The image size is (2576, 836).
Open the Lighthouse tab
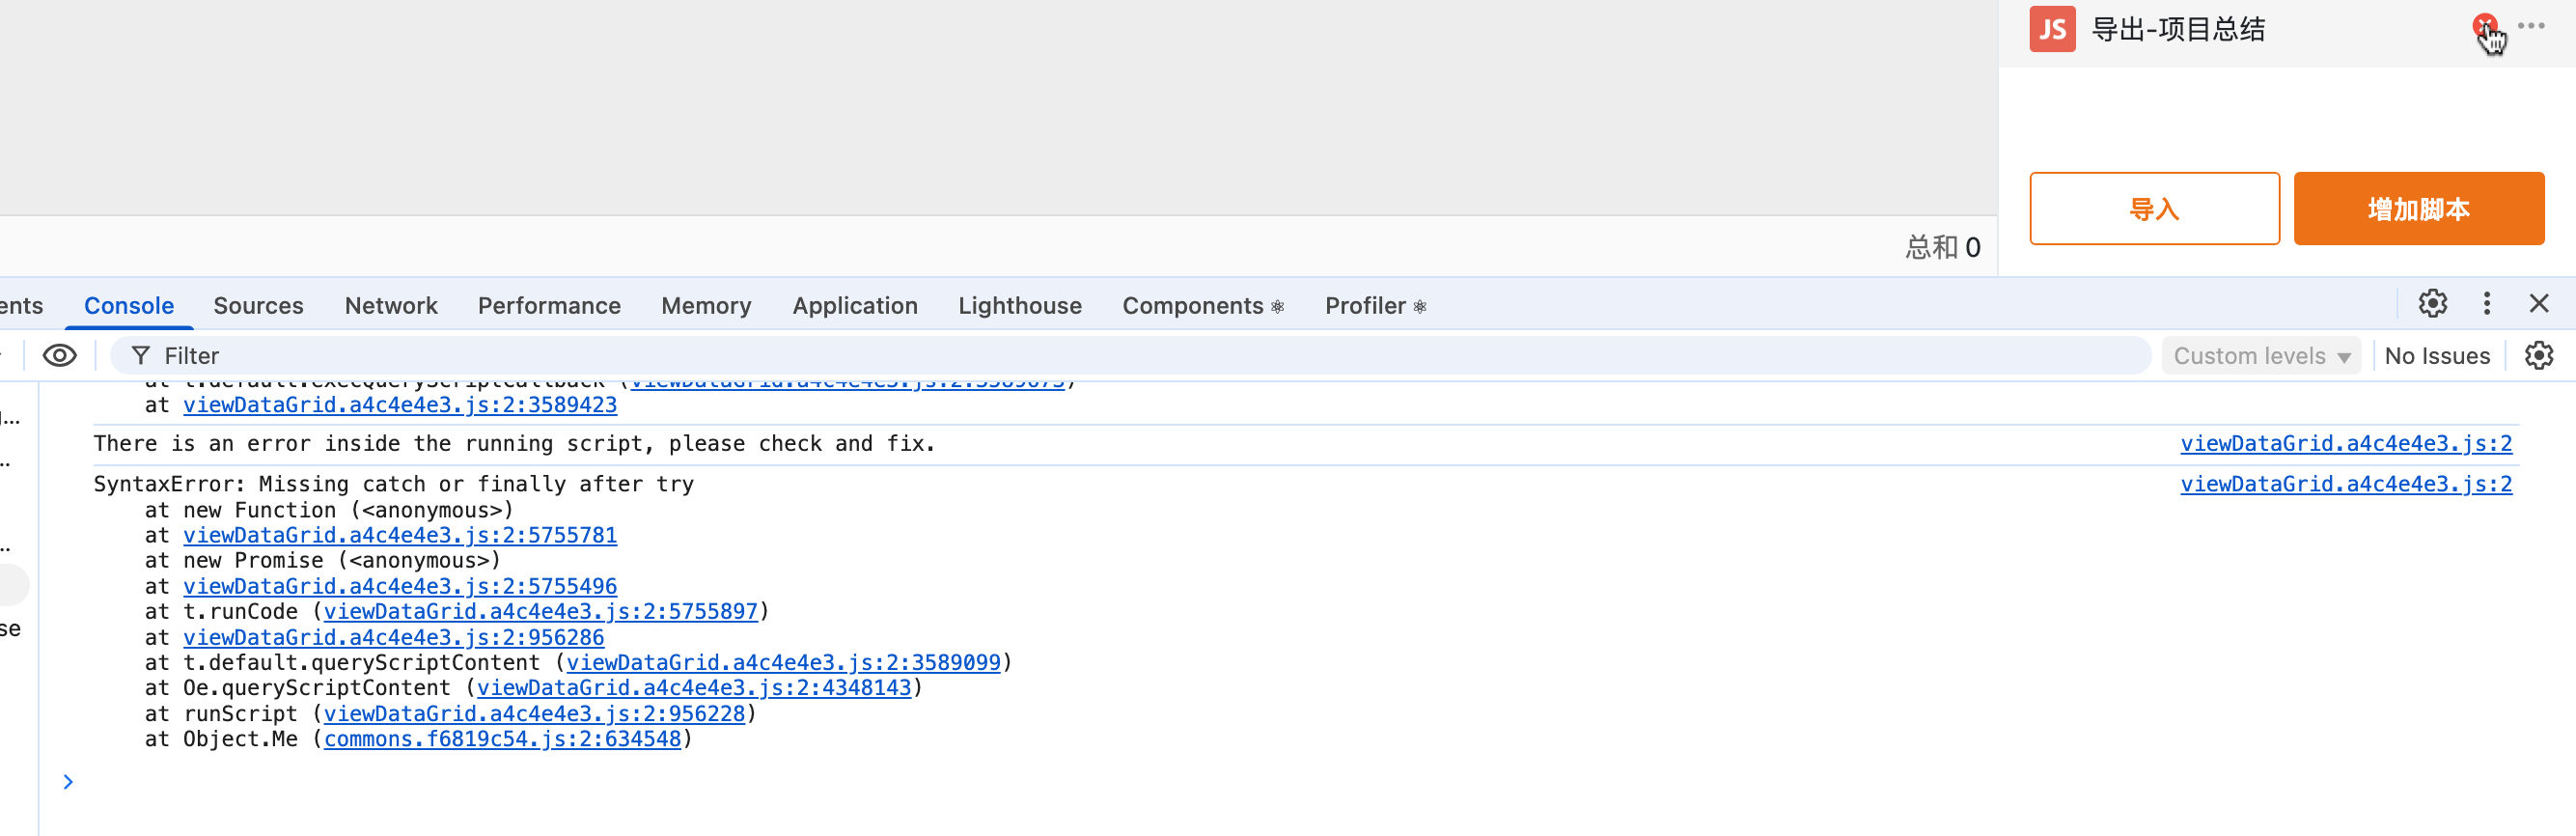tap(1019, 306)
